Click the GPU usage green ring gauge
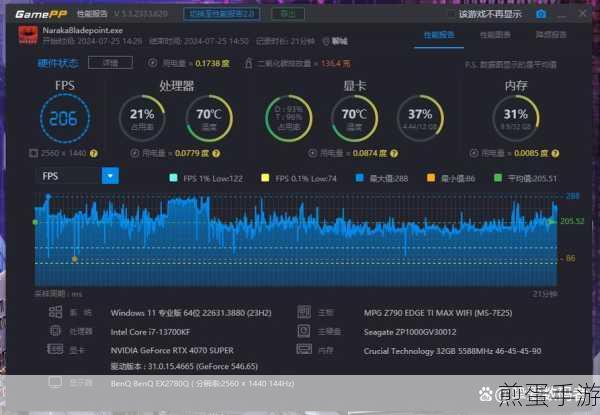Viewport: 600px width, 415px height. (289, 118)
